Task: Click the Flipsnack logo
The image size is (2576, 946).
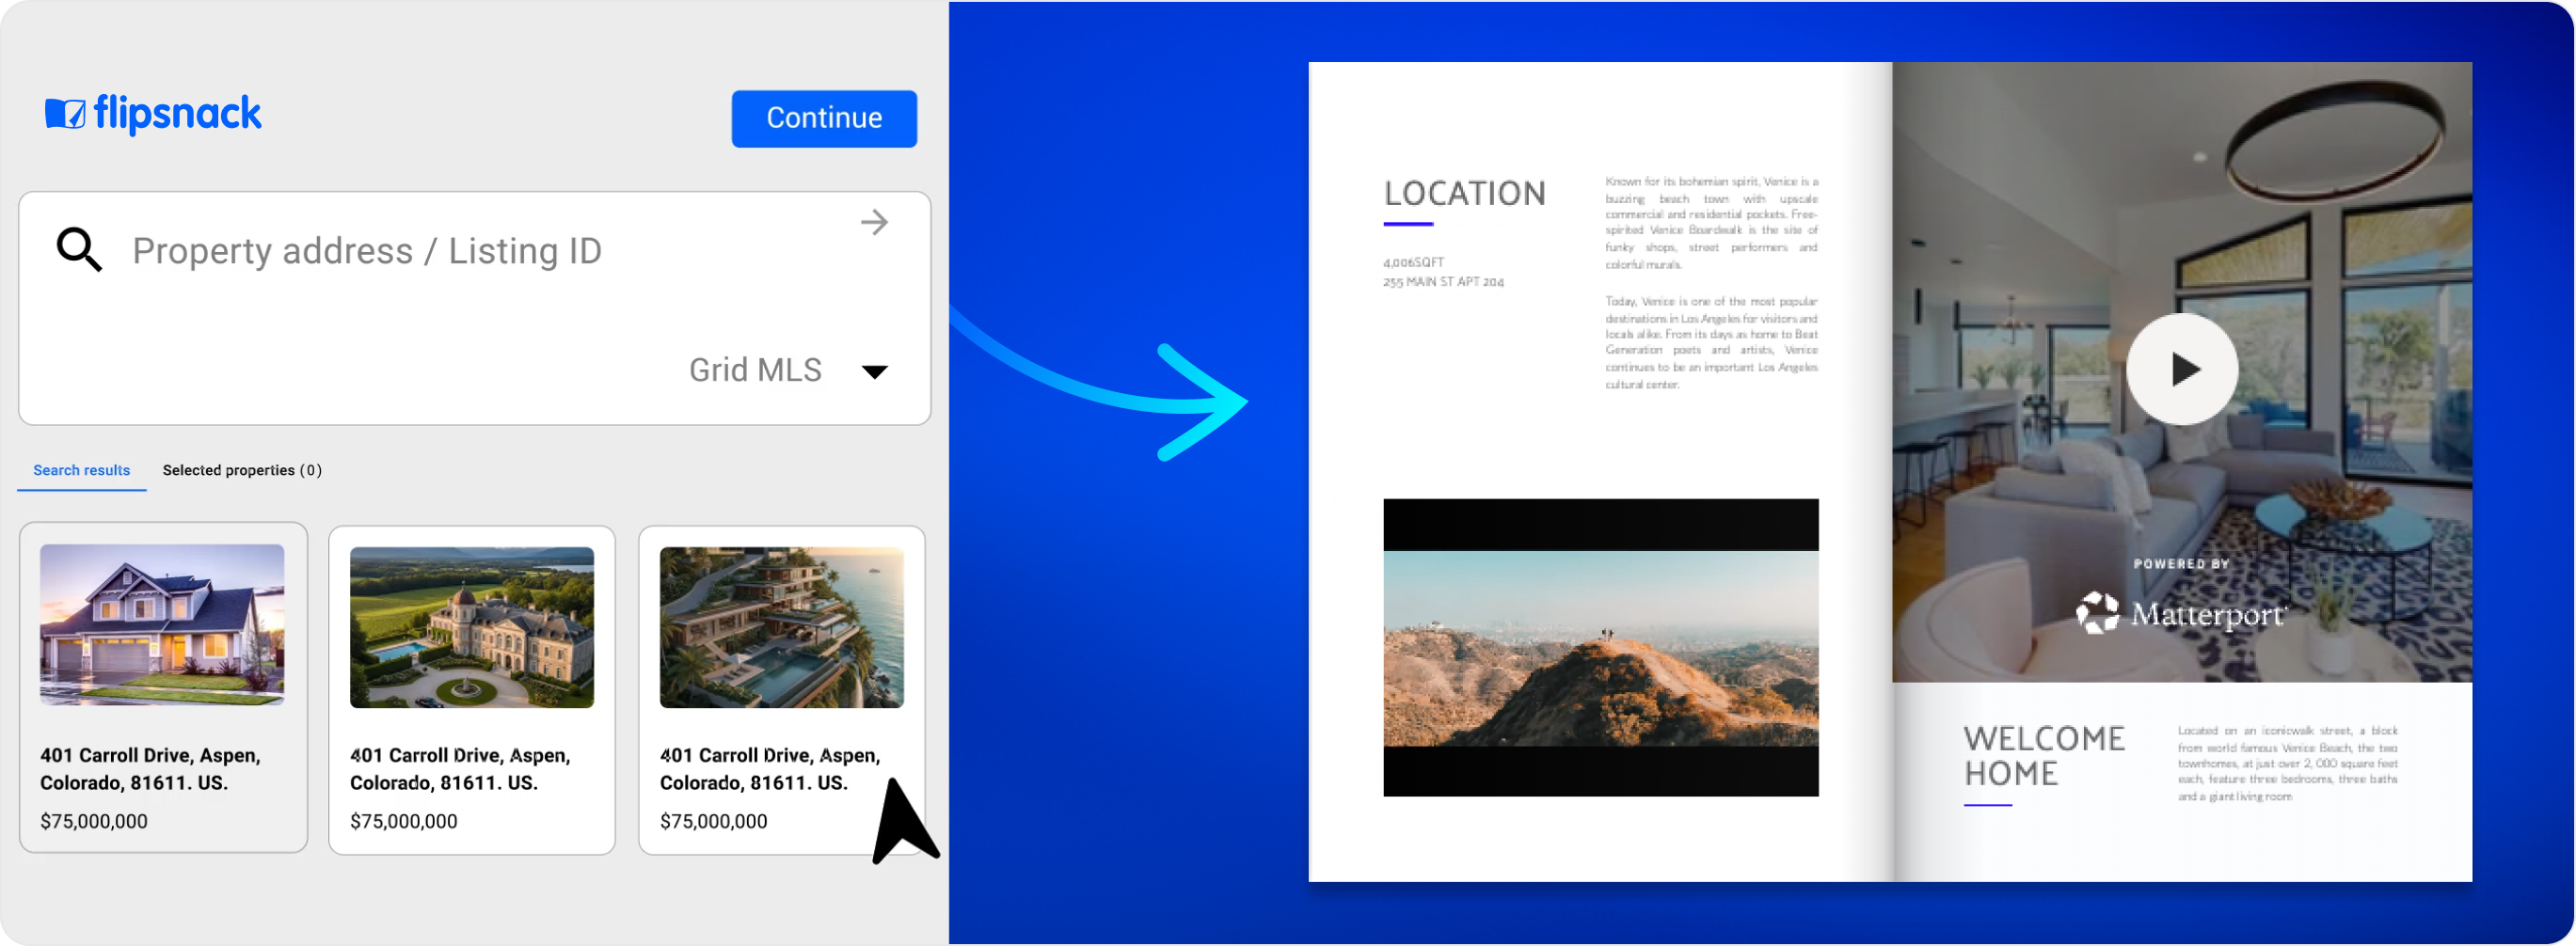Action: [153, 114]
